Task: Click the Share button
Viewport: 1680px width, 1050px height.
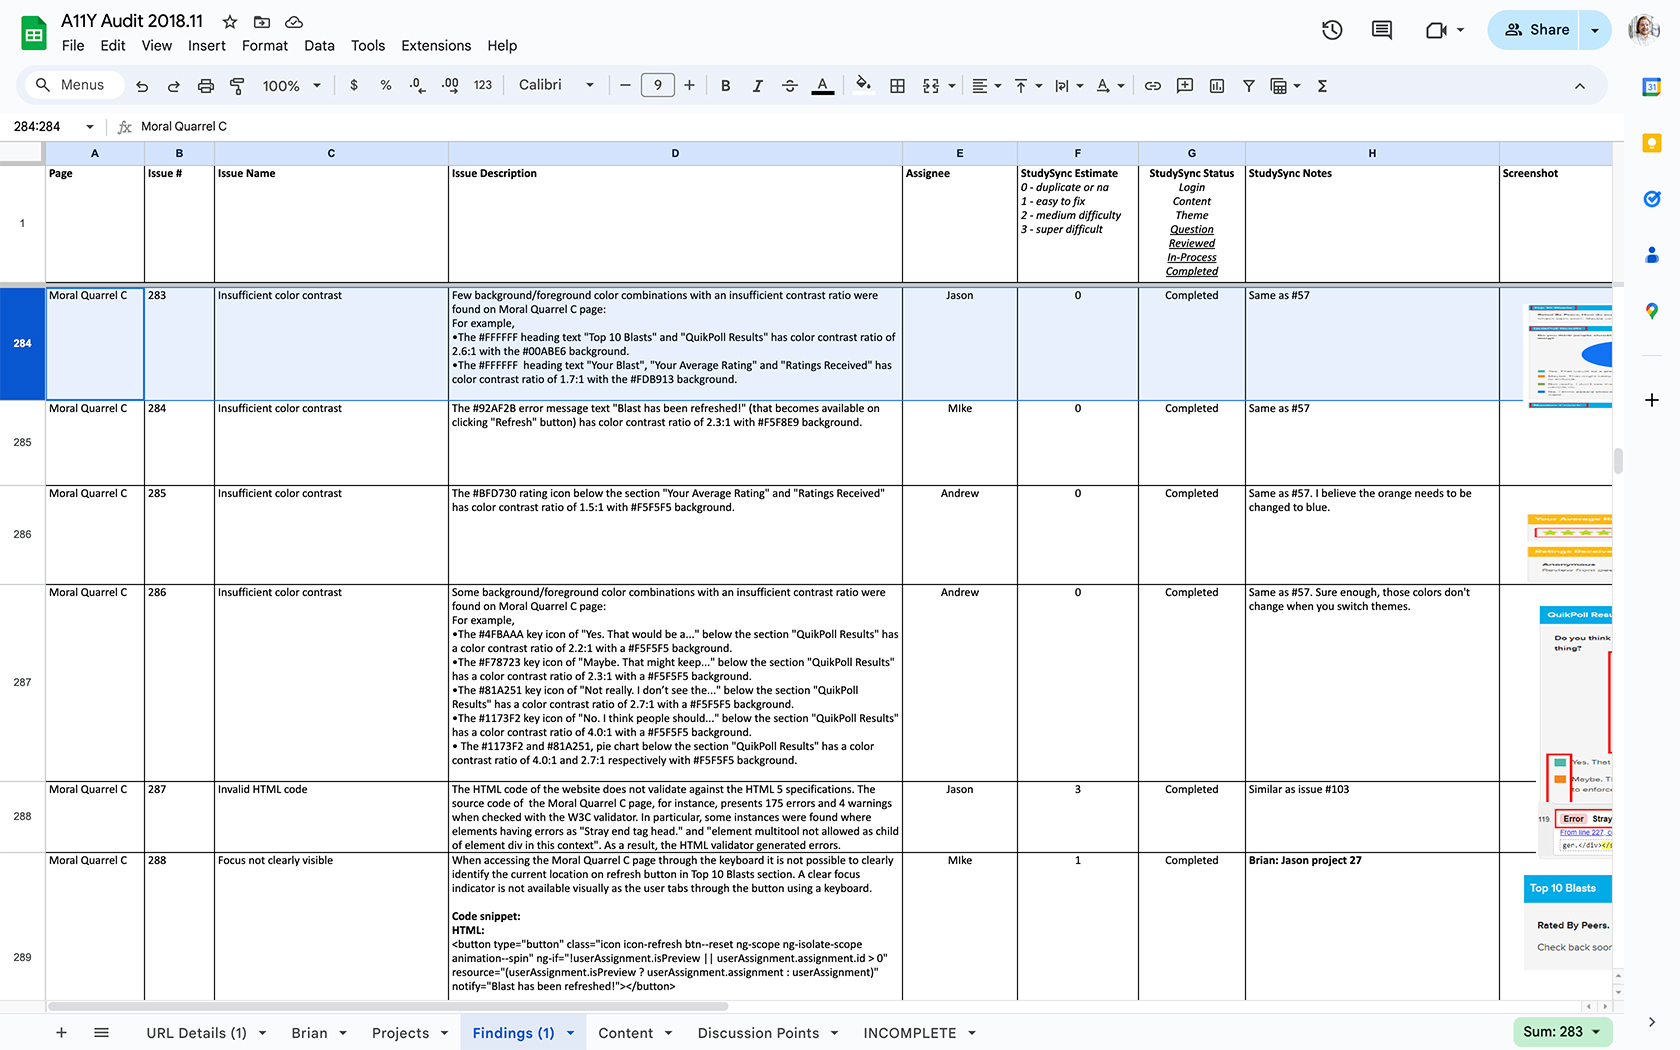Action: coord(1534,30)
